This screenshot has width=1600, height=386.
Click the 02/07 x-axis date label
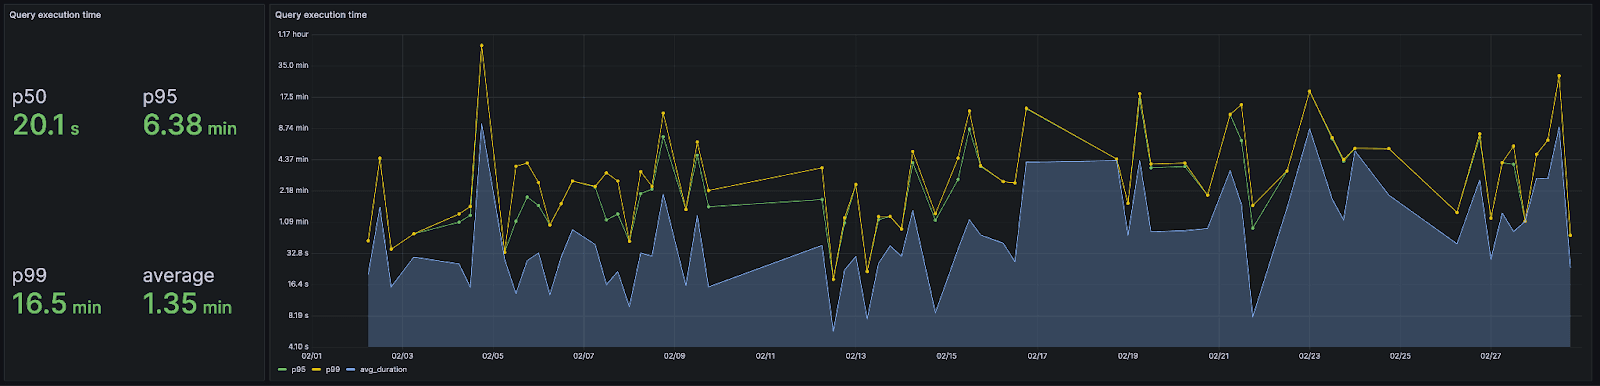[x=584, y=356]
